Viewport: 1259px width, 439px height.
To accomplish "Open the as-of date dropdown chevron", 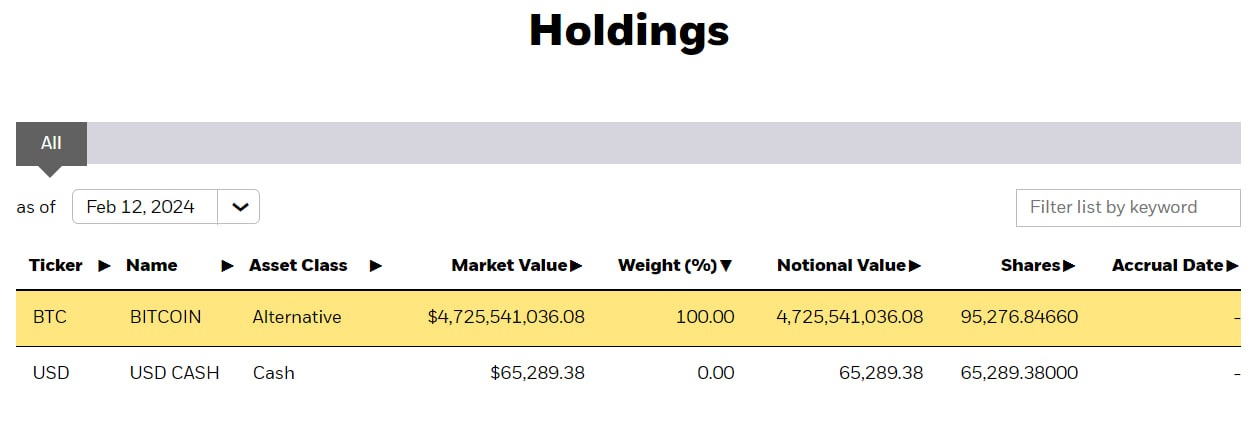I will click(x=239, y=207).
